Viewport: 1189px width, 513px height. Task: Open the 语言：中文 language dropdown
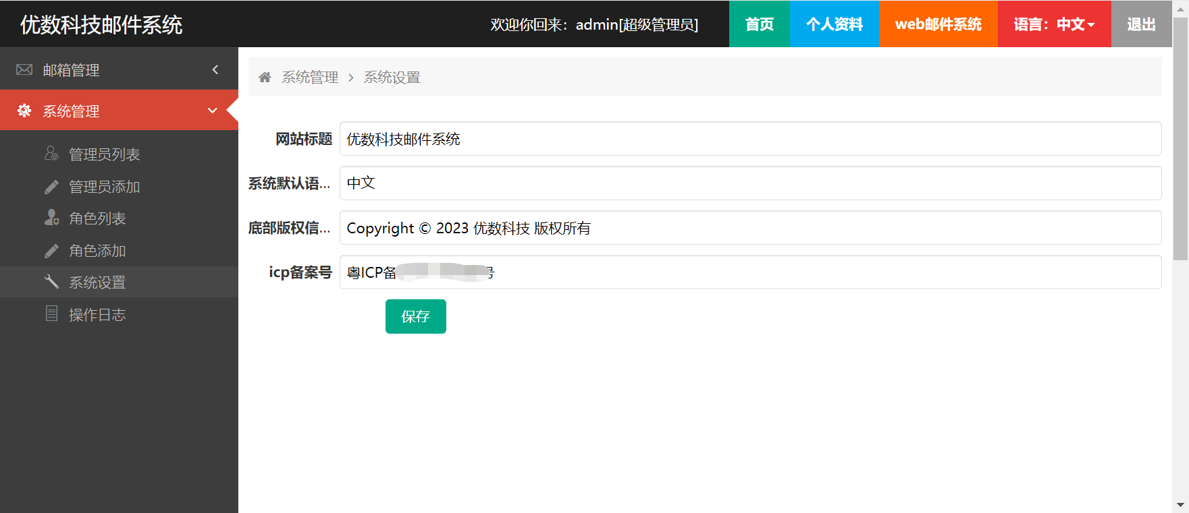(x=1054, y=24)
